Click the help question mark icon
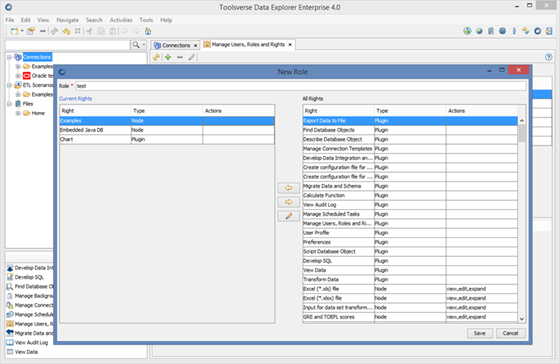 click(x=549, y=57)
